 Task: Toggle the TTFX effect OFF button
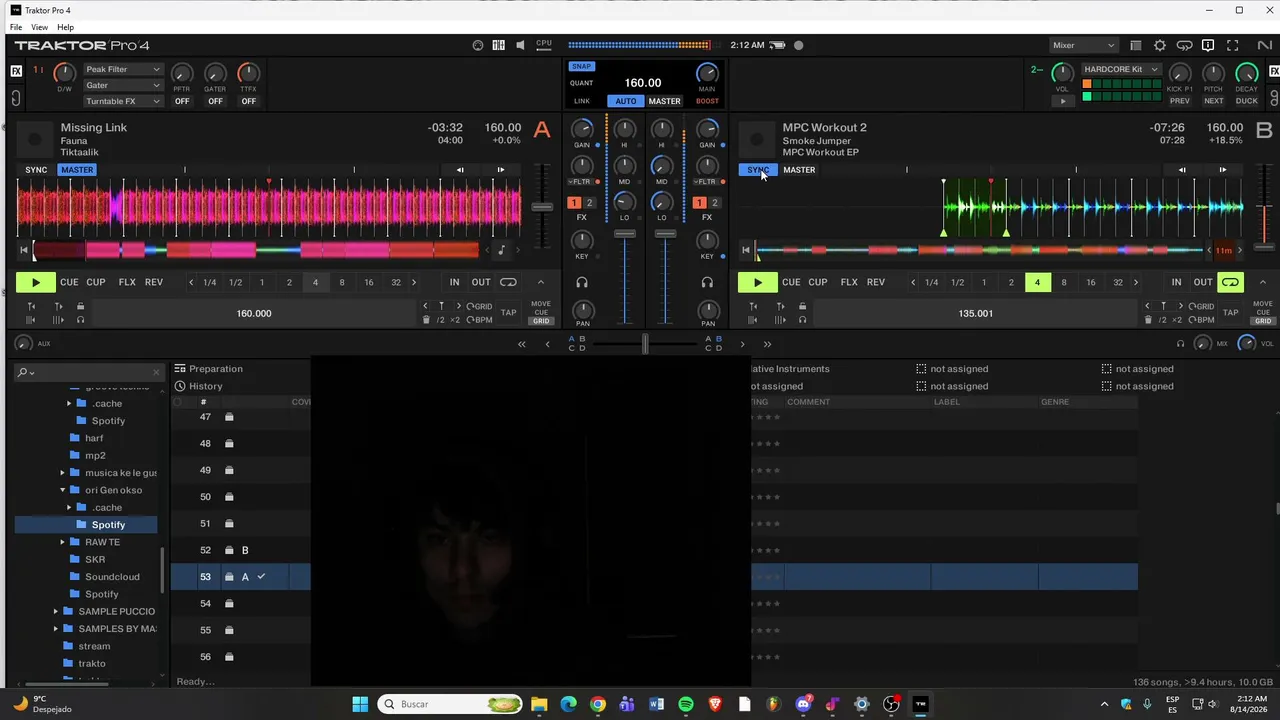(248, 101)
